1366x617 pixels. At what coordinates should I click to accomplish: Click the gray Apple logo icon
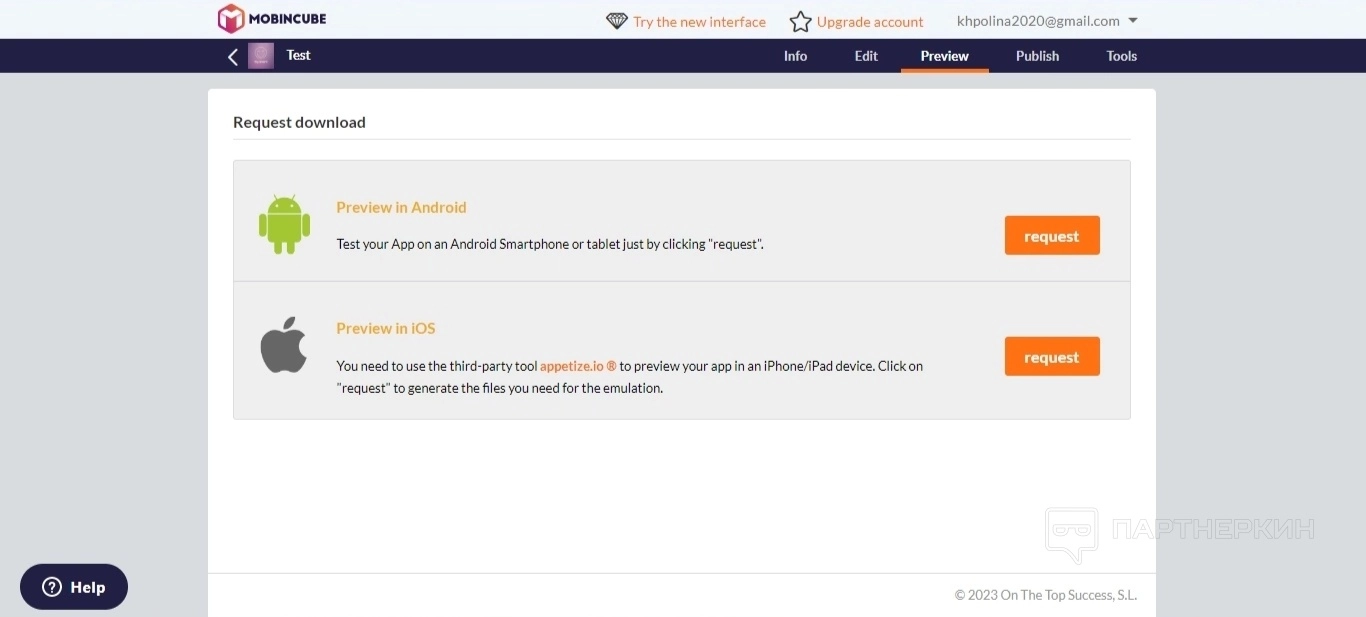[x=284, y=345]
